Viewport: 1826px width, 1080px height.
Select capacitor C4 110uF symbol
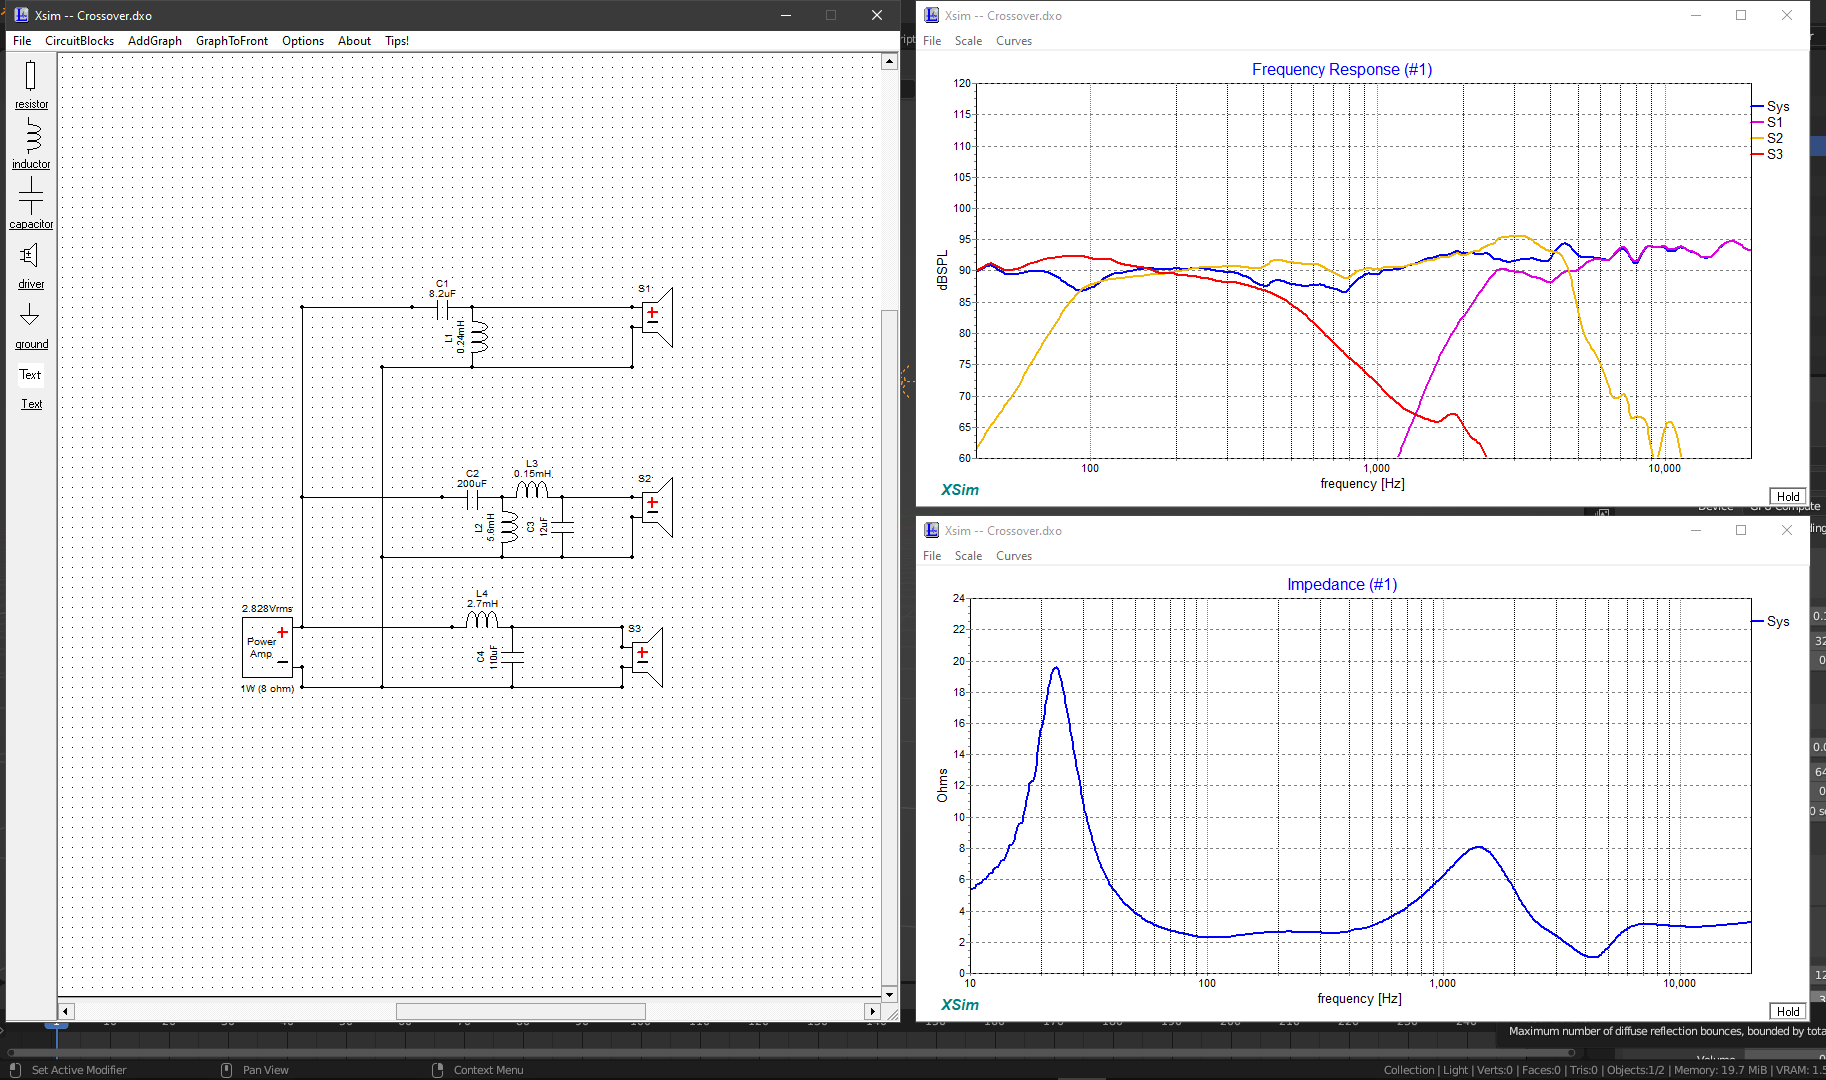click(x=512, y=657)
